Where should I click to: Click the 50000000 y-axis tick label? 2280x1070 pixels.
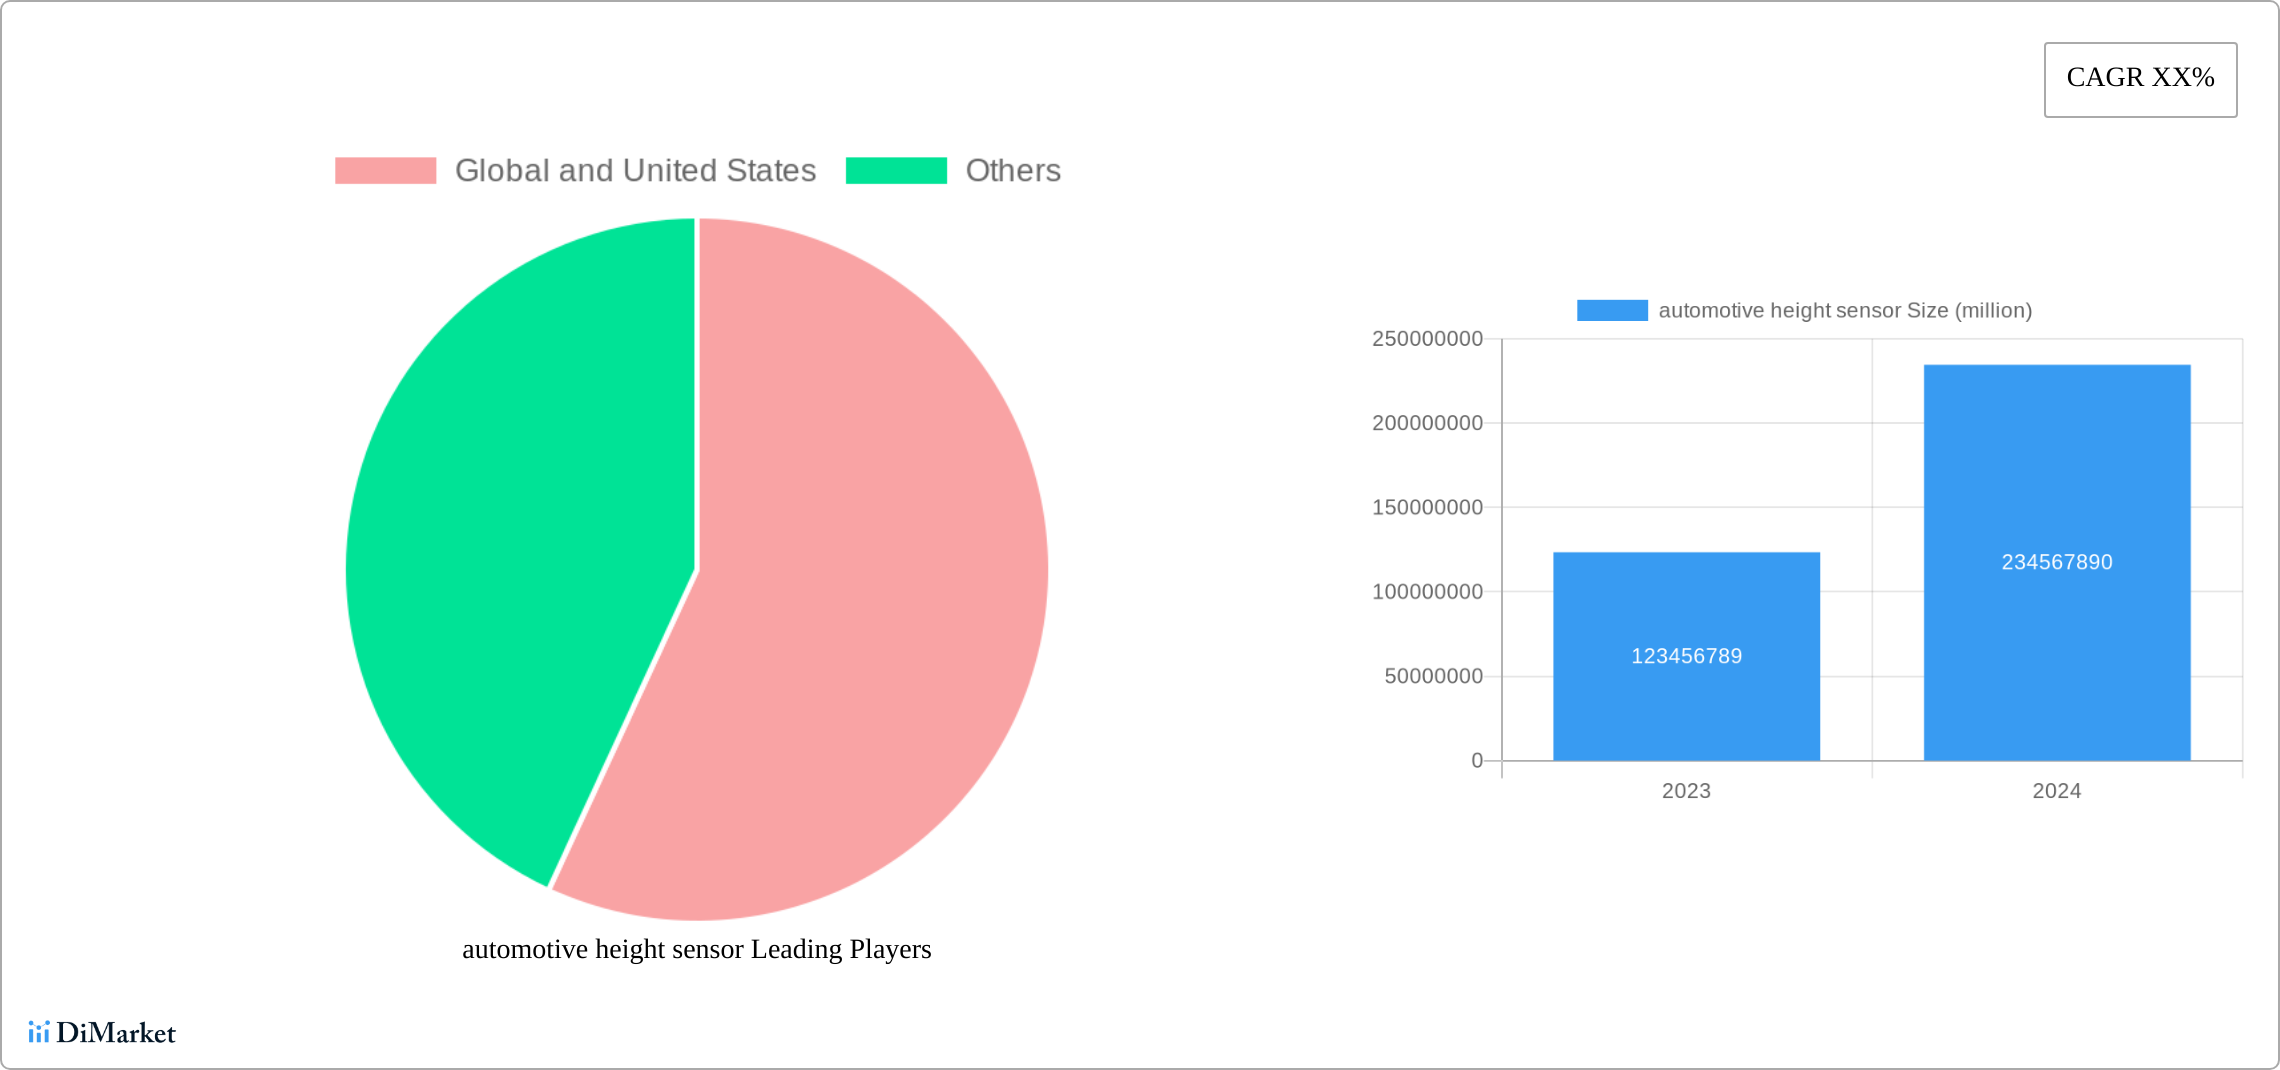pos(1433,676)
